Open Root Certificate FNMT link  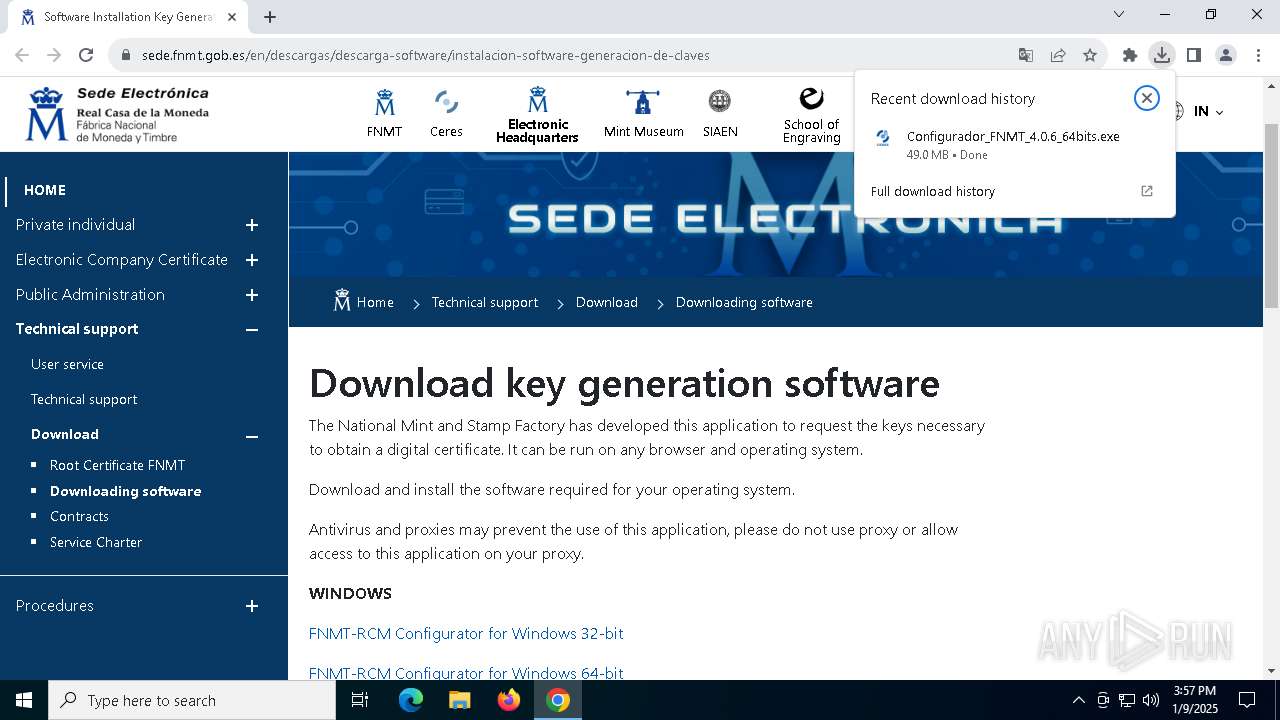[118, 465]
